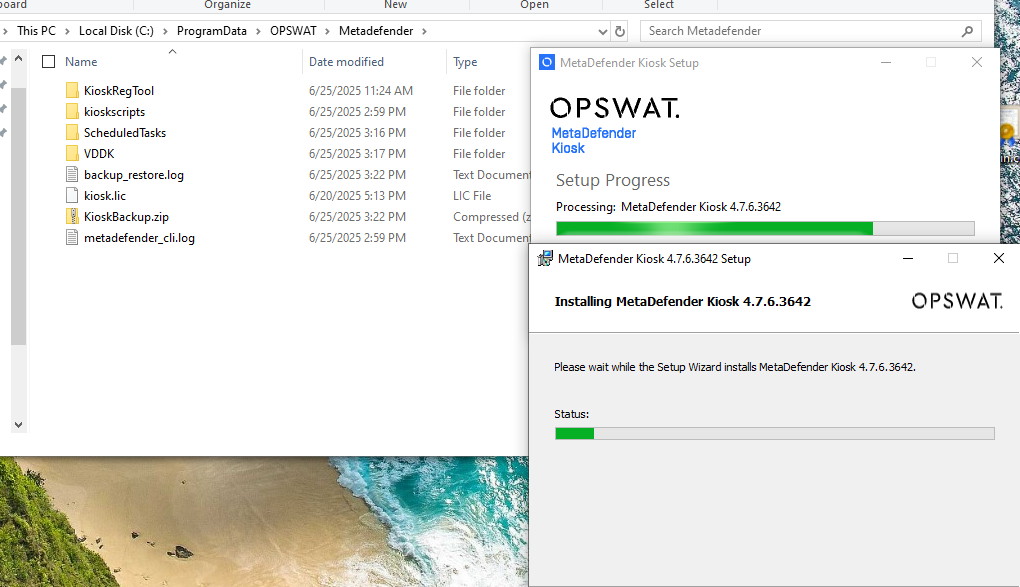Click the Status progress bar in the installer

(774, 433)
